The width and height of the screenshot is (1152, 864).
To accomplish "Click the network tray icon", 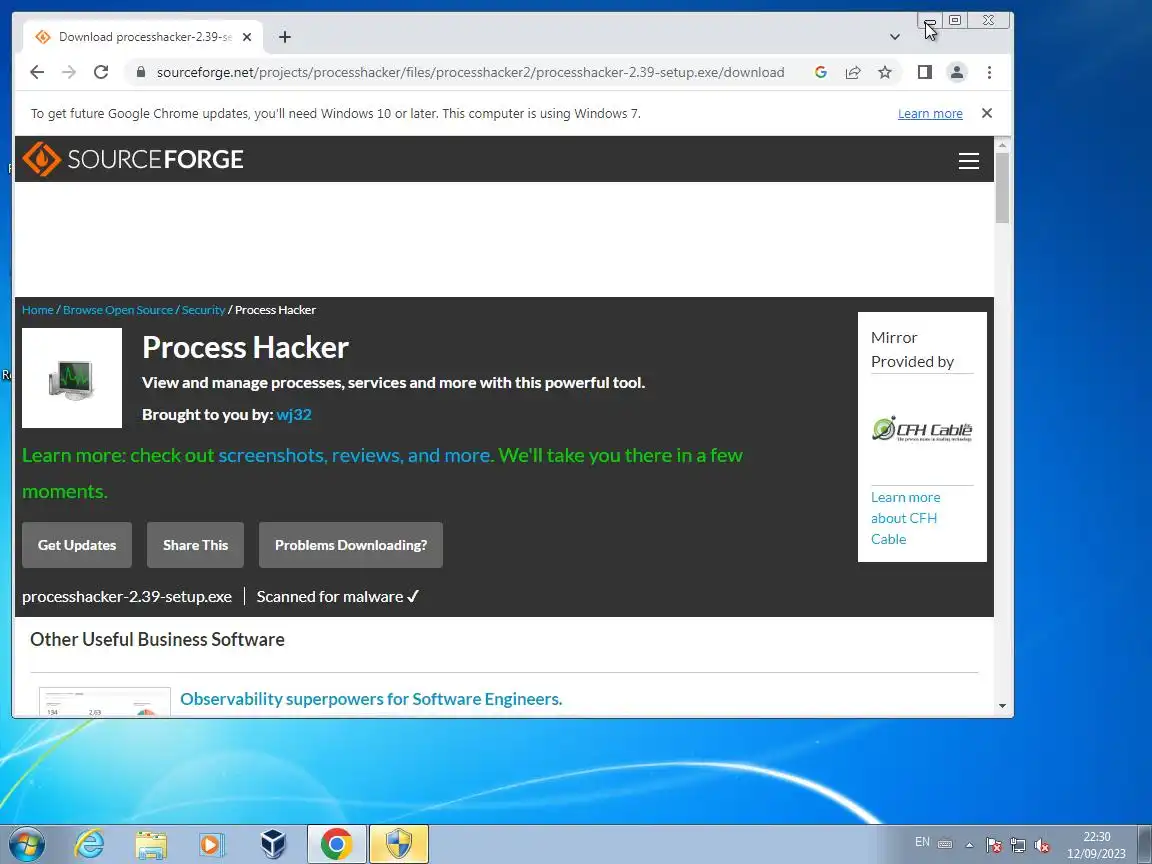I will tap(1018, 845).
